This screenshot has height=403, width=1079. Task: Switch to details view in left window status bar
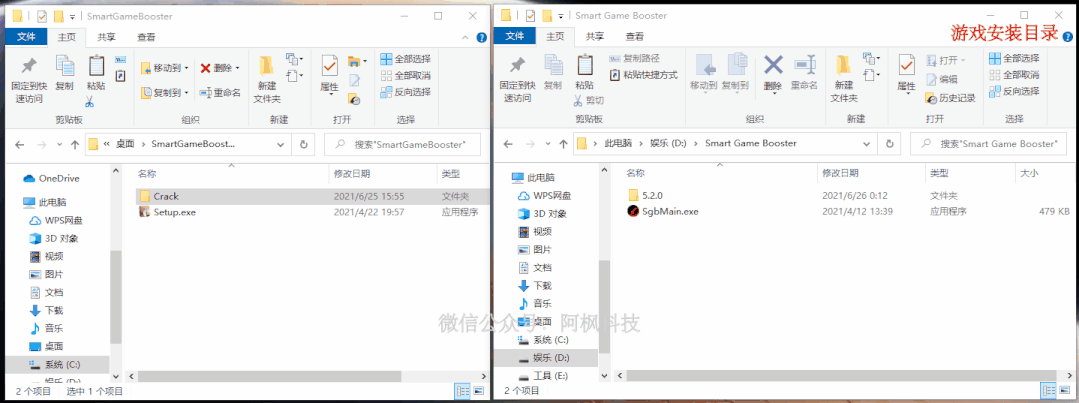pyautogui.click(x=463, y=391)
